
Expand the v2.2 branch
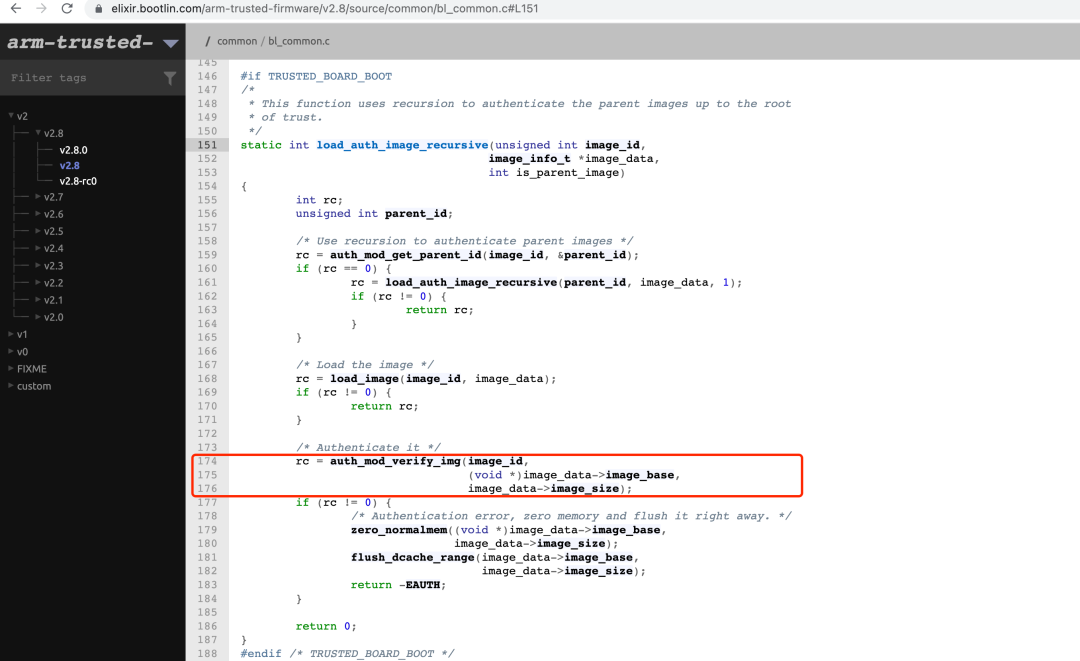pyautogui.click(x=39, y=282)
